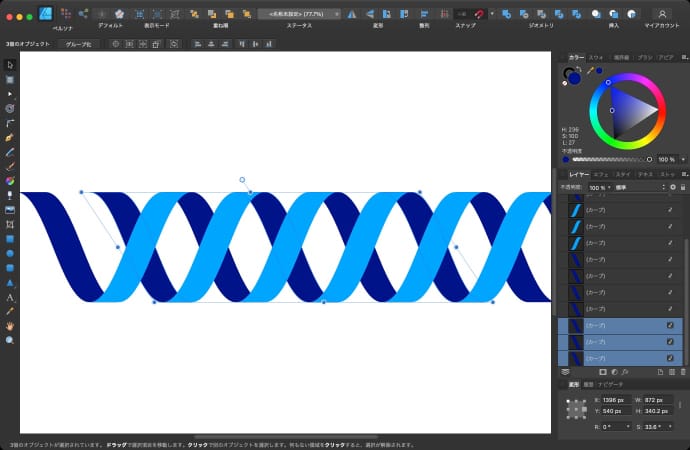690x450 pixels.
Task: Open the document status title dropdown
Action: pos(298,14)
